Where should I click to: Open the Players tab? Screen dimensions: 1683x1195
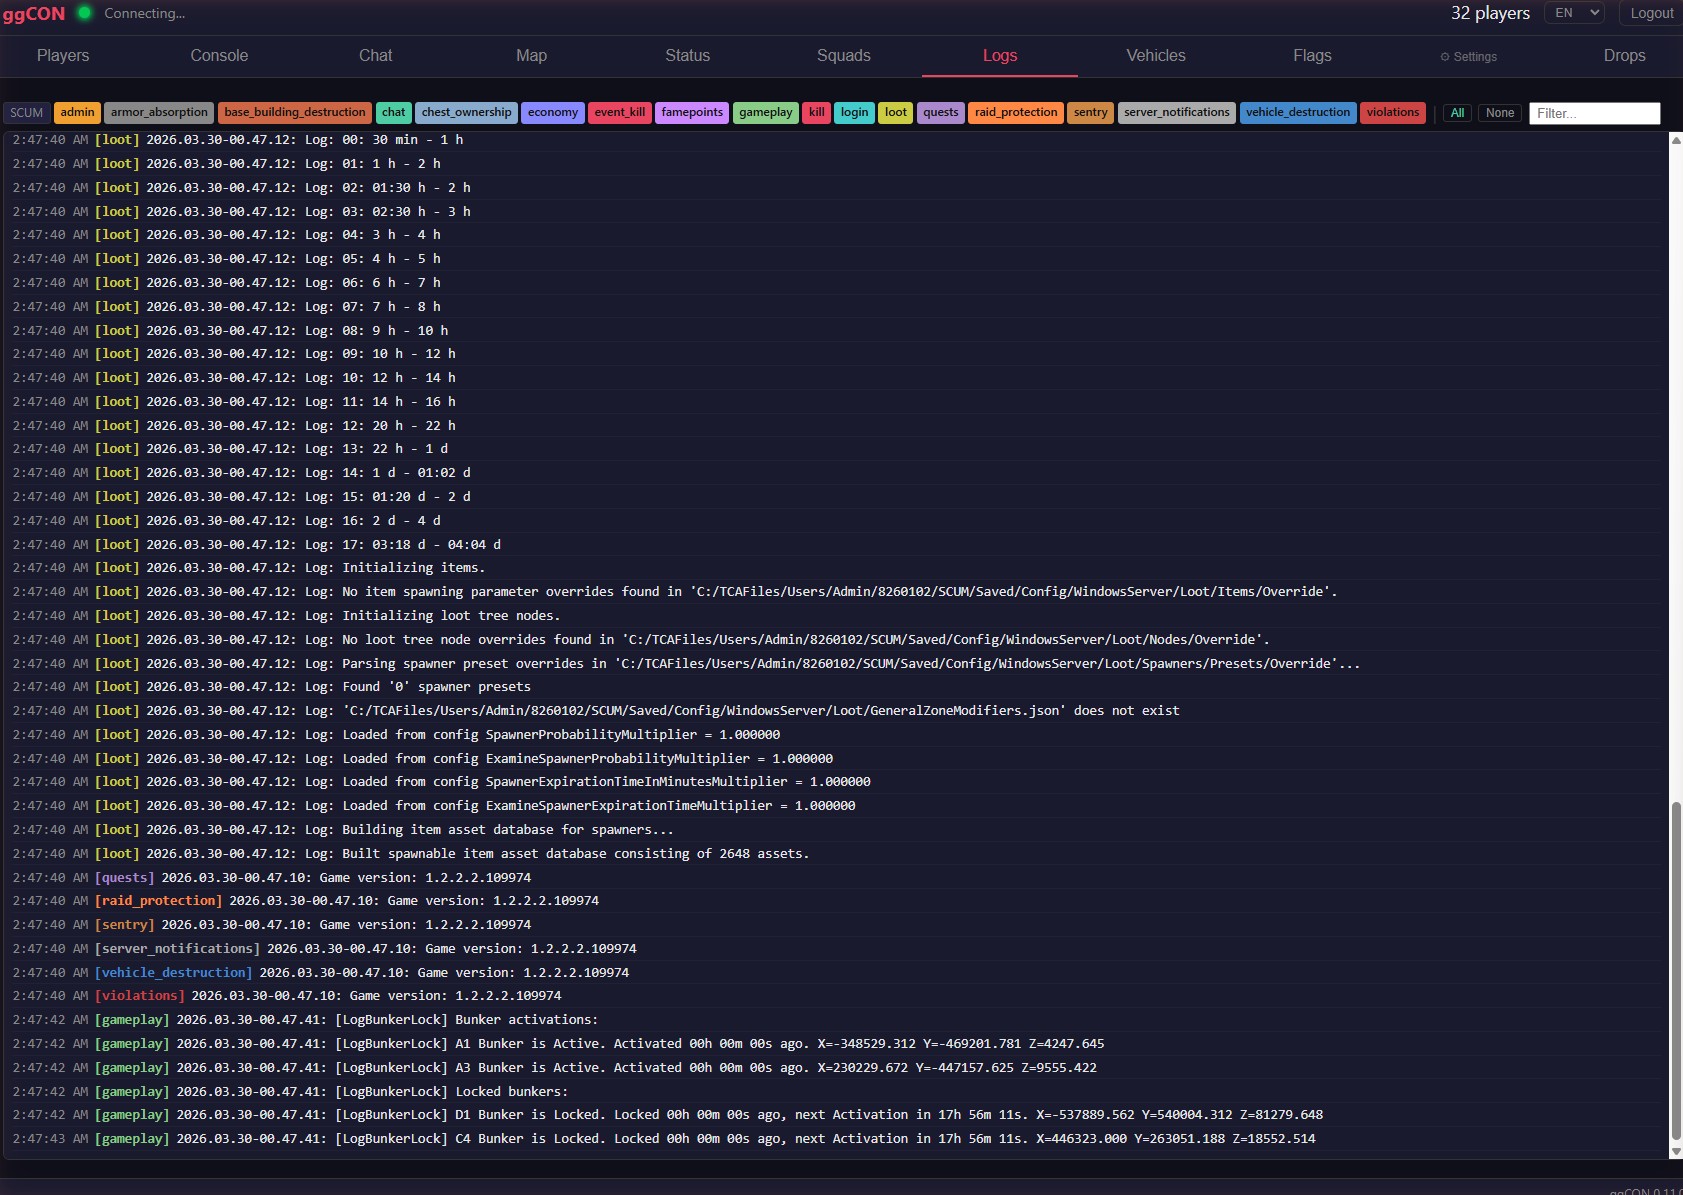click(63, 56)
